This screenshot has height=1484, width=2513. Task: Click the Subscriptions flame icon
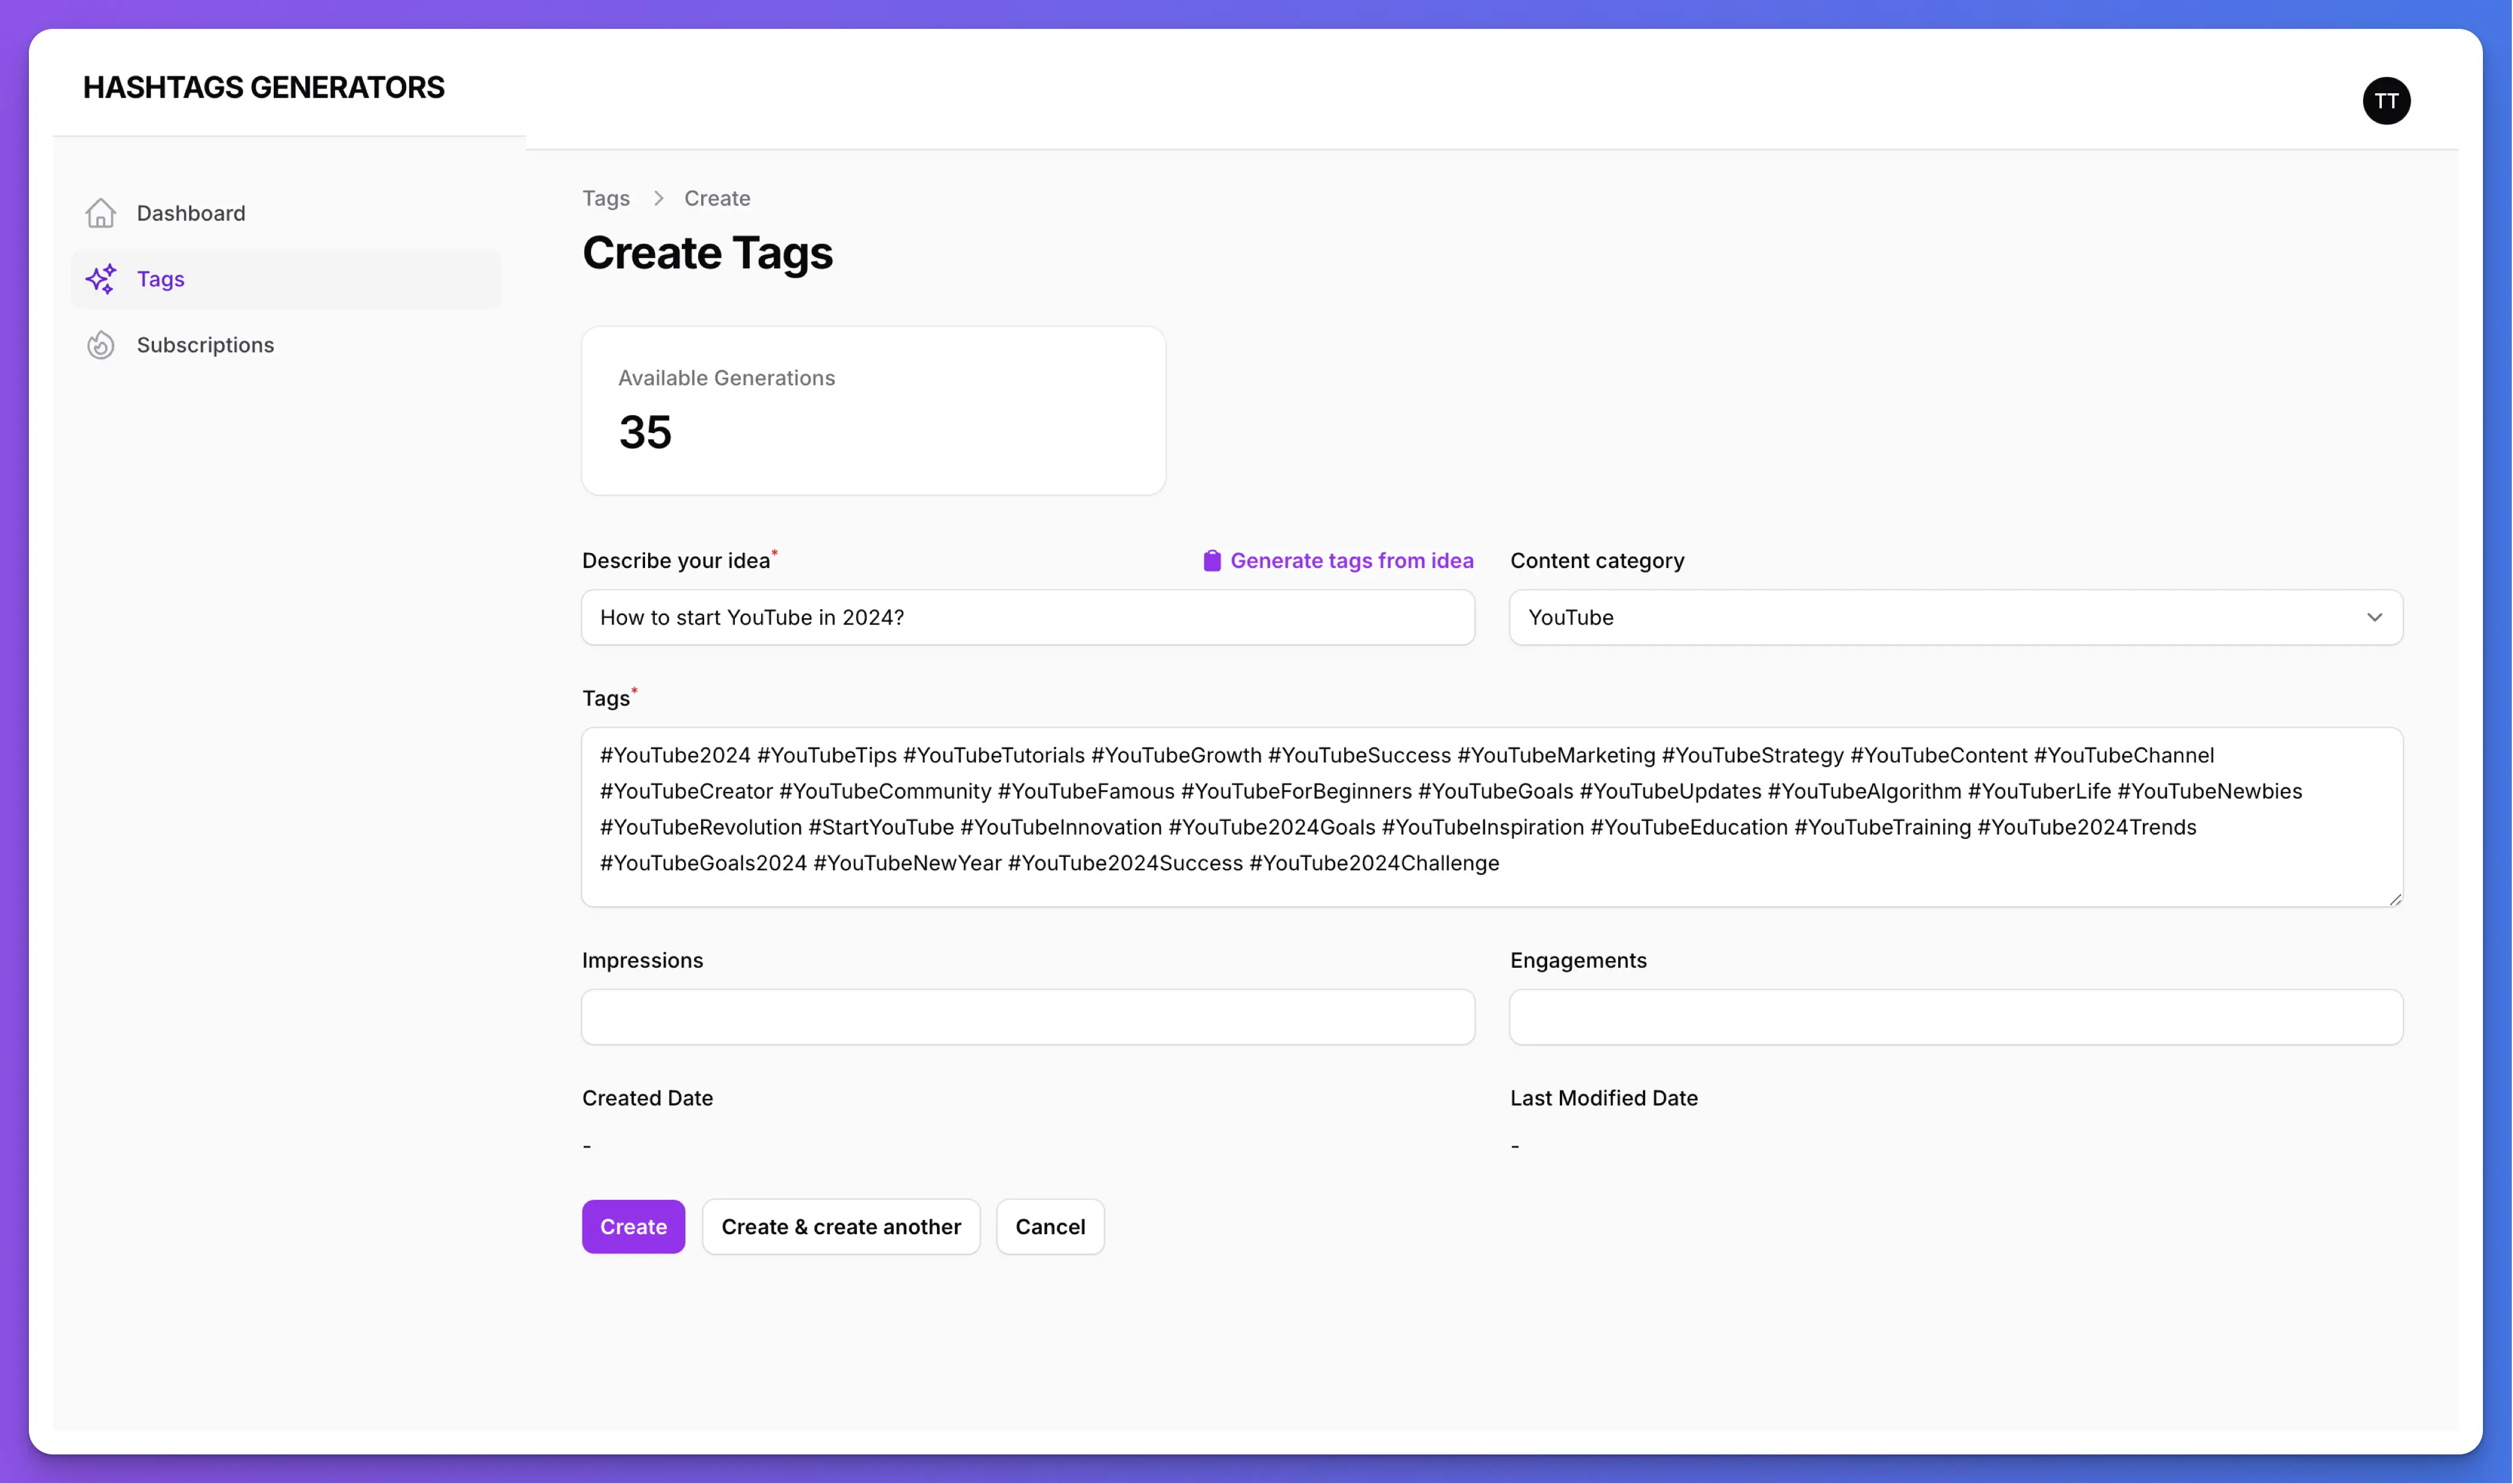[101, 345]
